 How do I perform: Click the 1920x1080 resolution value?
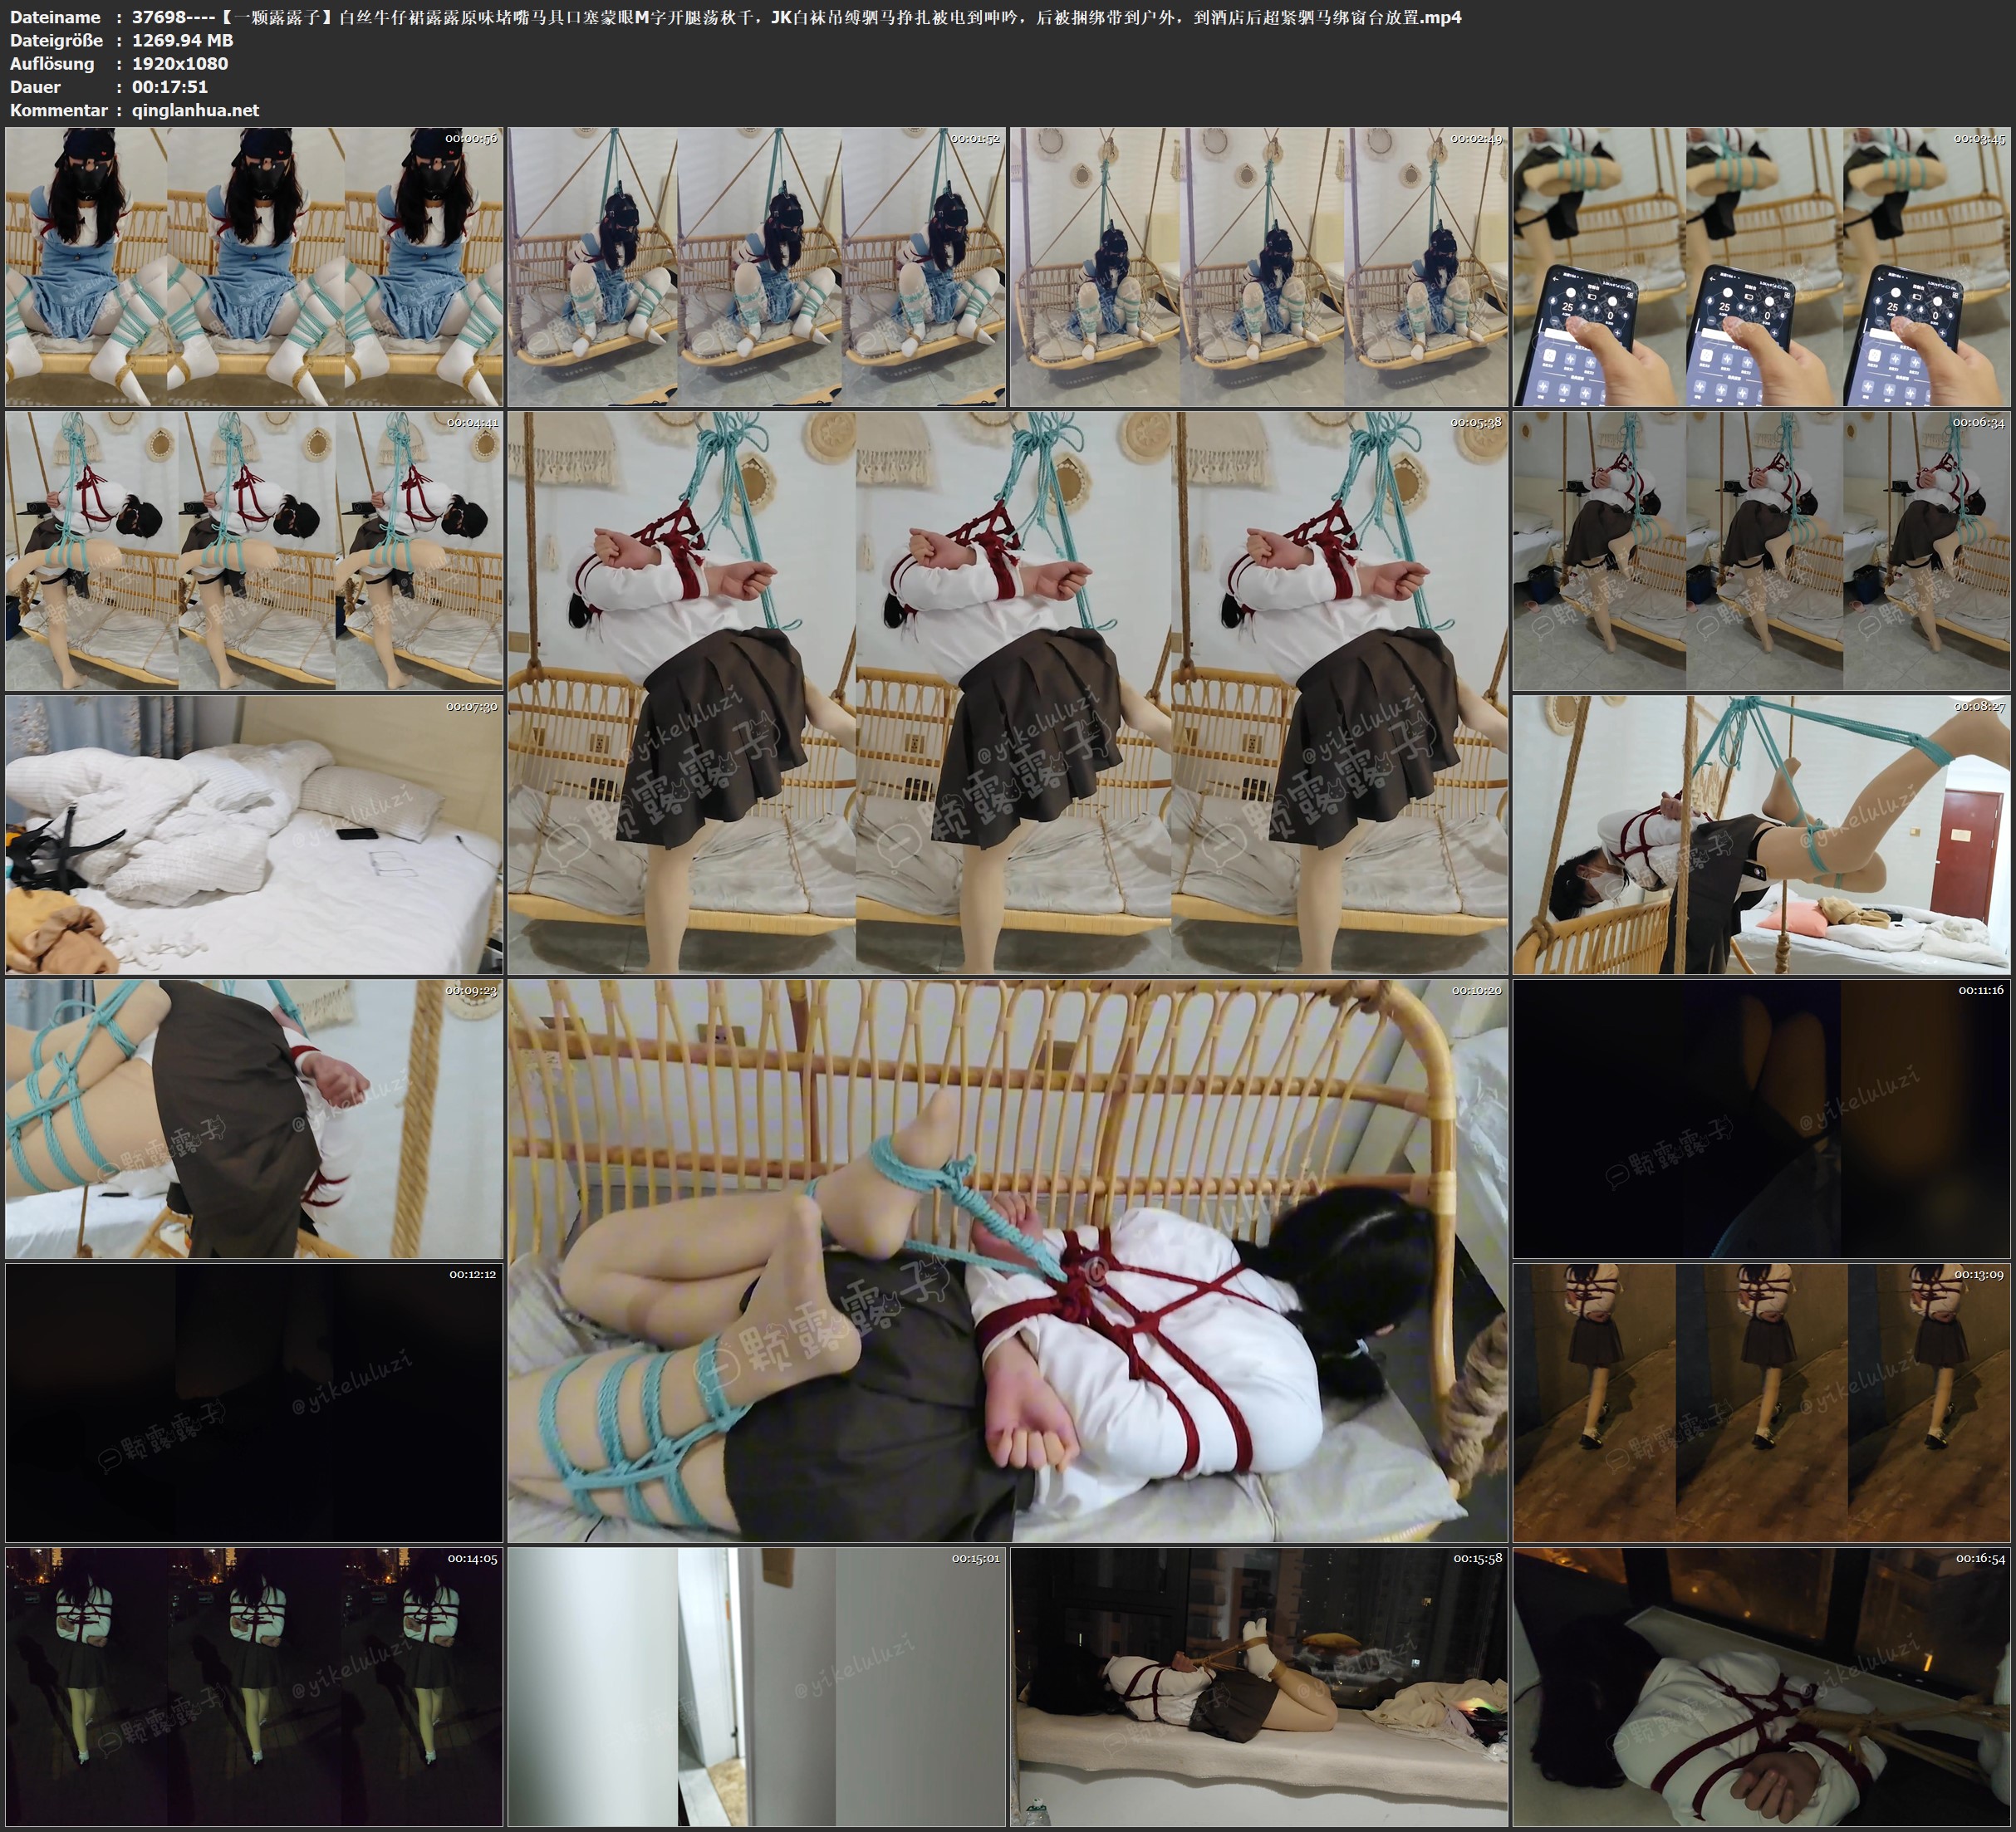pos(180,63)
